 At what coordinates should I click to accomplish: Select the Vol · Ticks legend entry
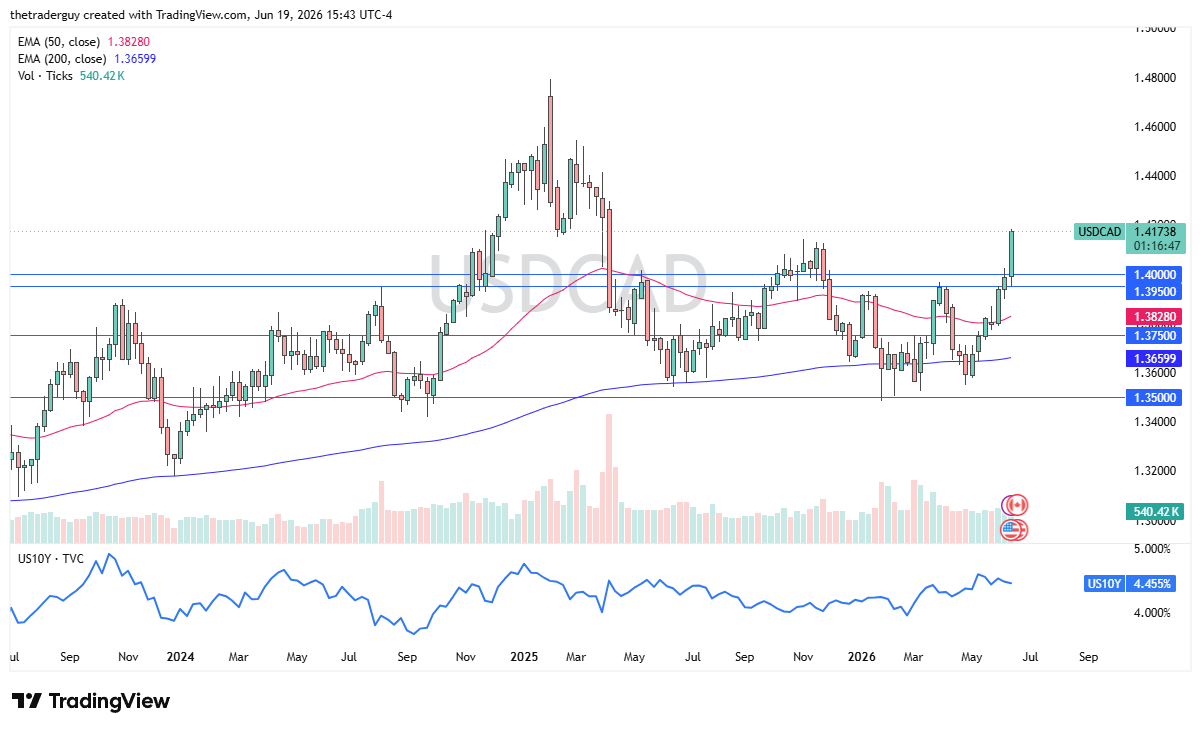coord(44,76)
